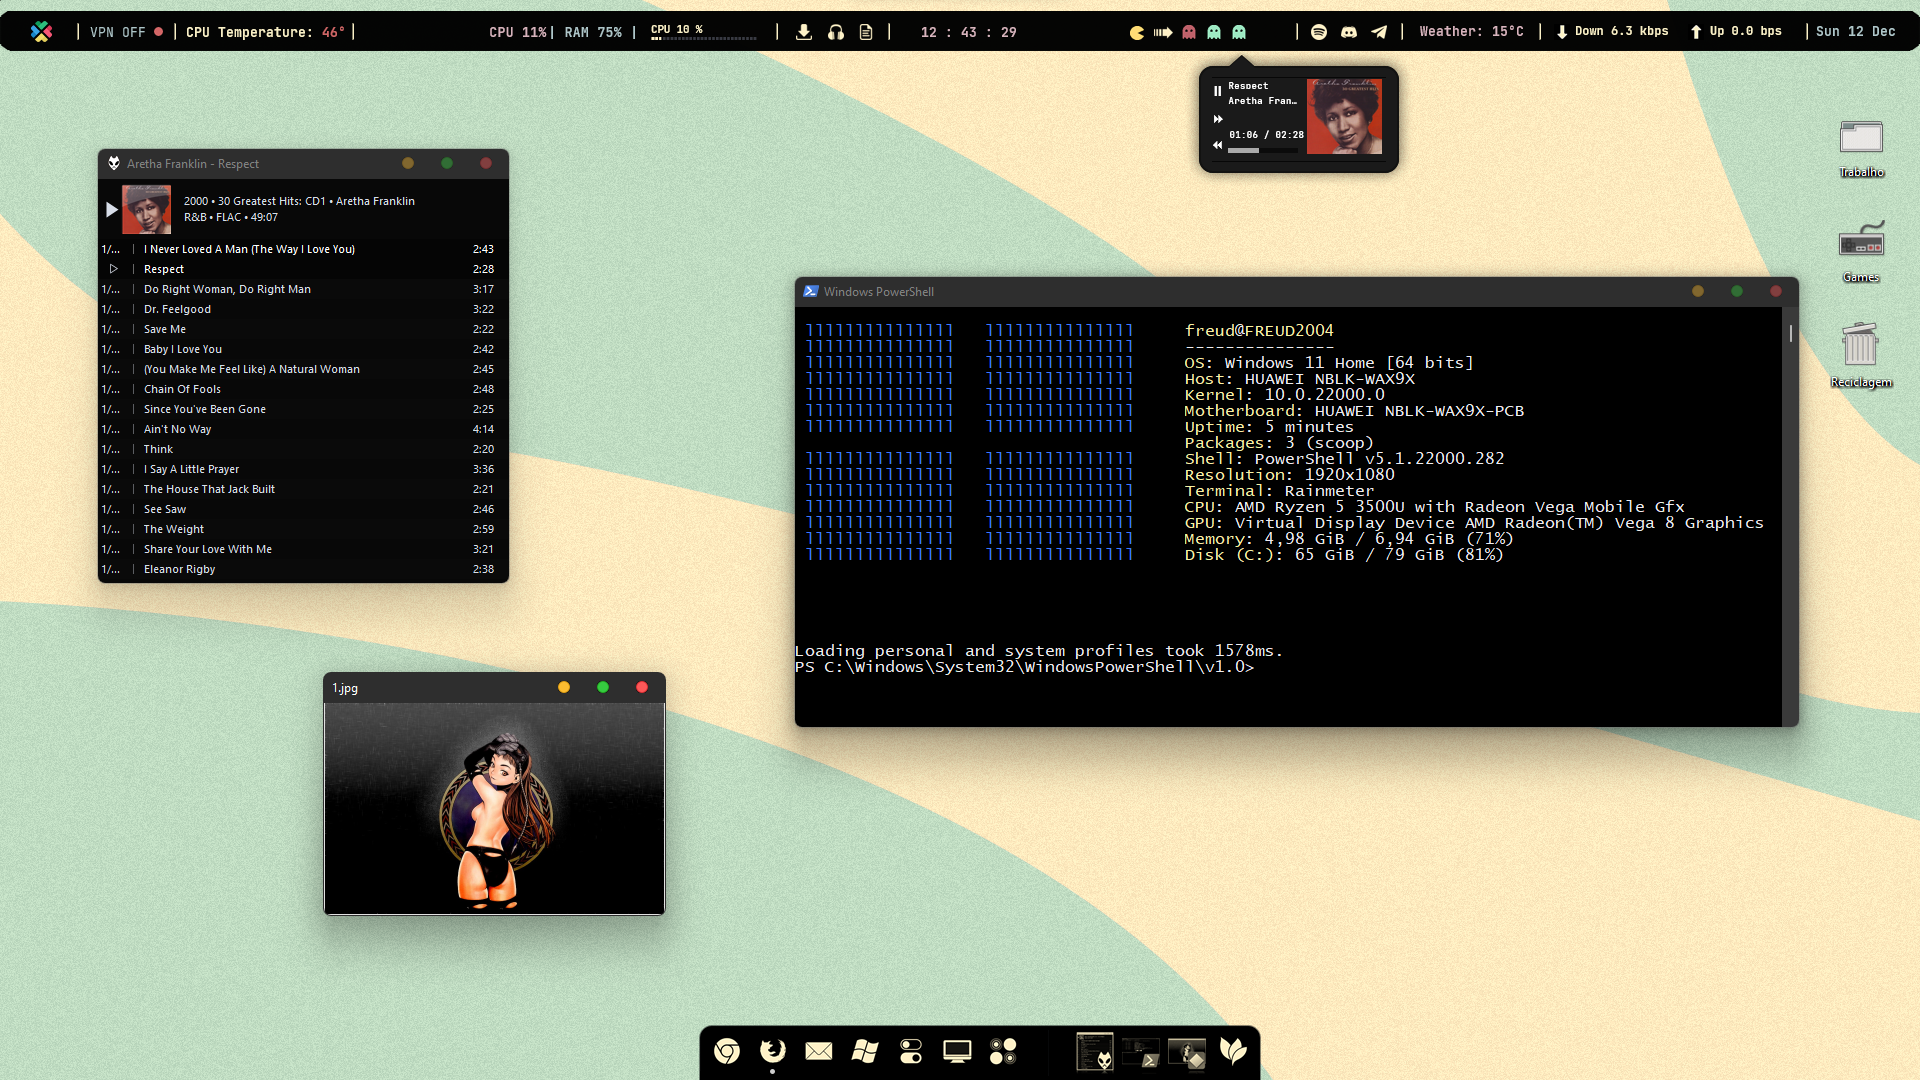Select track The House That Jack Built
1920x1080 pixels.
pos(303,489)
